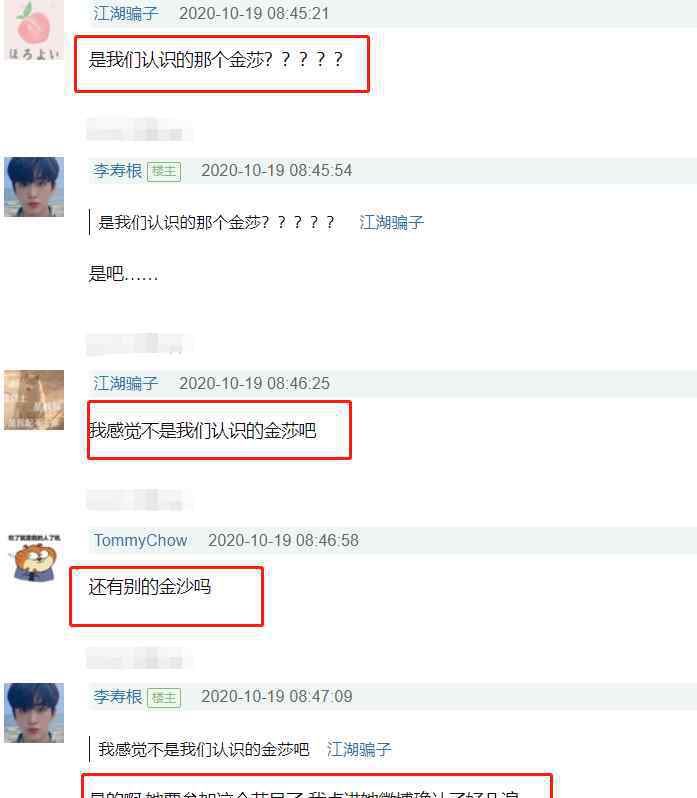Click 楼主 badge on the 08:45:54 post
This screenshot has width=697, height=798.
164,171
